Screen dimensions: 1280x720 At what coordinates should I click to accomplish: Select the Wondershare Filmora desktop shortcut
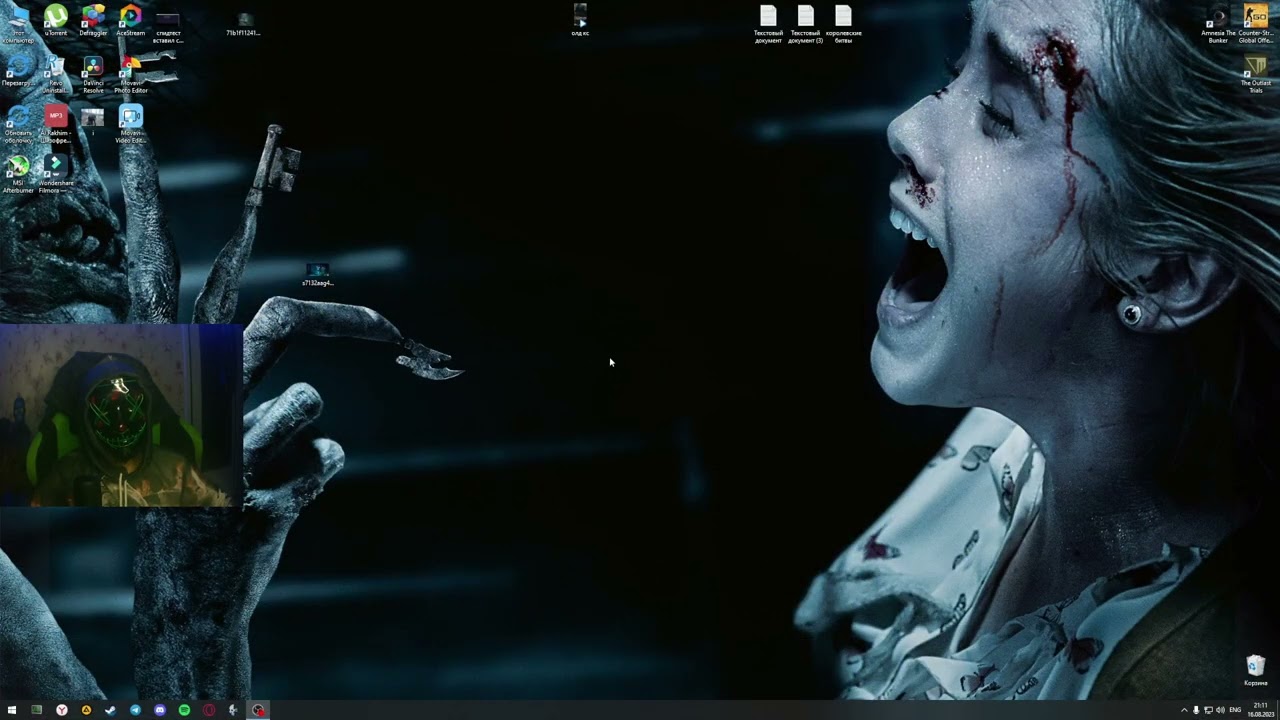(x=56, y=174)
